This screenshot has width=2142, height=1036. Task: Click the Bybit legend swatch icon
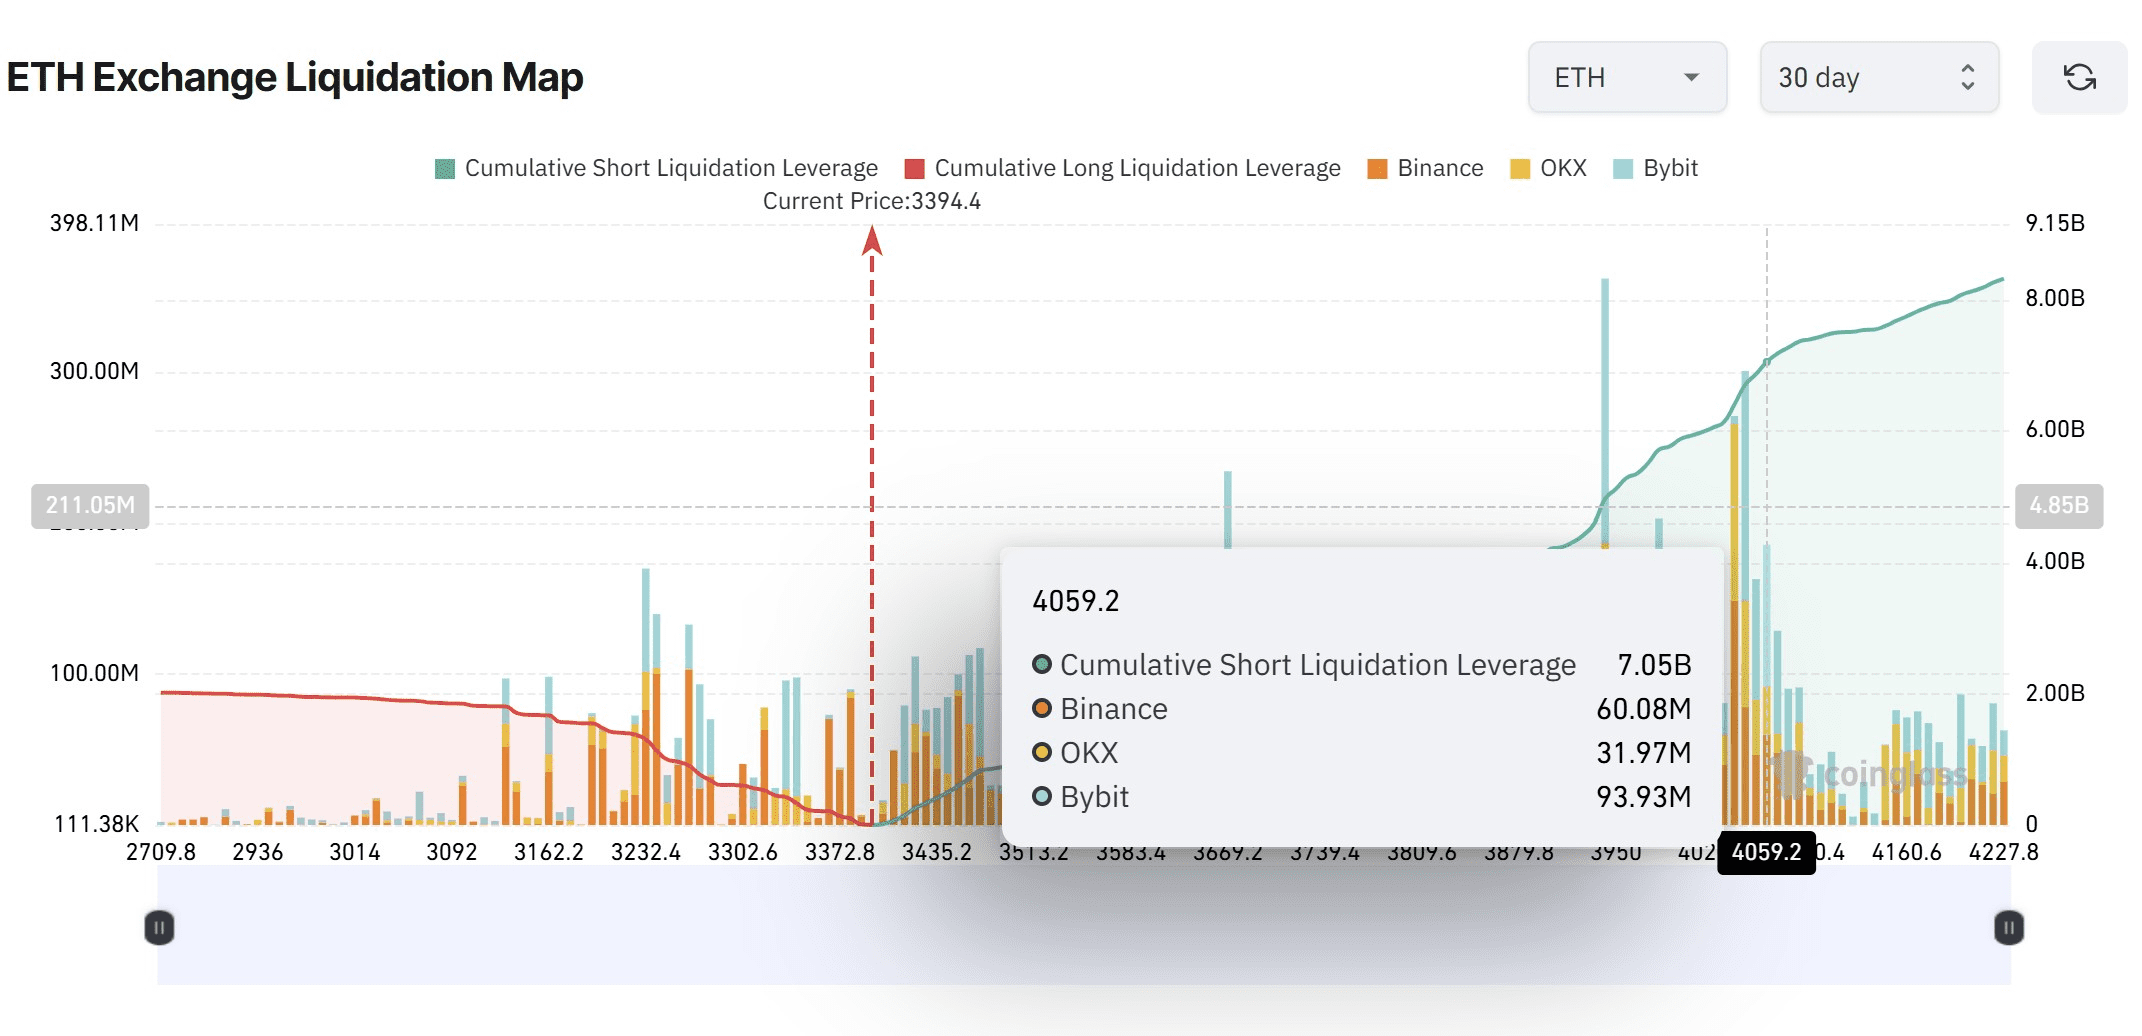click(x=1623, y=169)
